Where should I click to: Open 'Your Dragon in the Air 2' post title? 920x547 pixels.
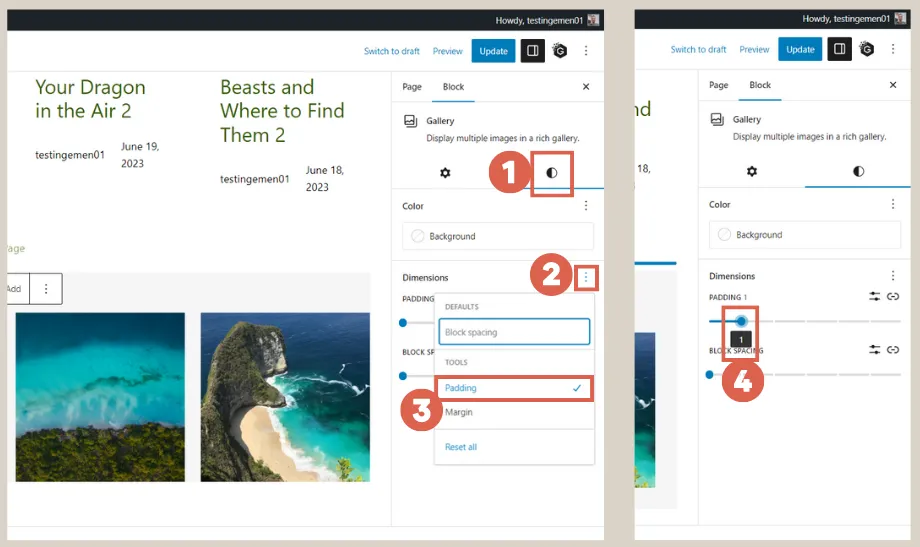coord(90,99)
